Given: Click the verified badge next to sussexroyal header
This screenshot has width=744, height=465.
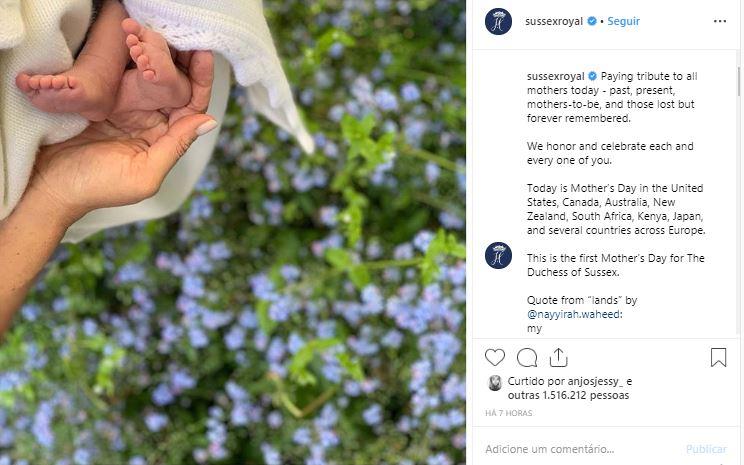Looking at the screenshot, I should click(592, 21).
